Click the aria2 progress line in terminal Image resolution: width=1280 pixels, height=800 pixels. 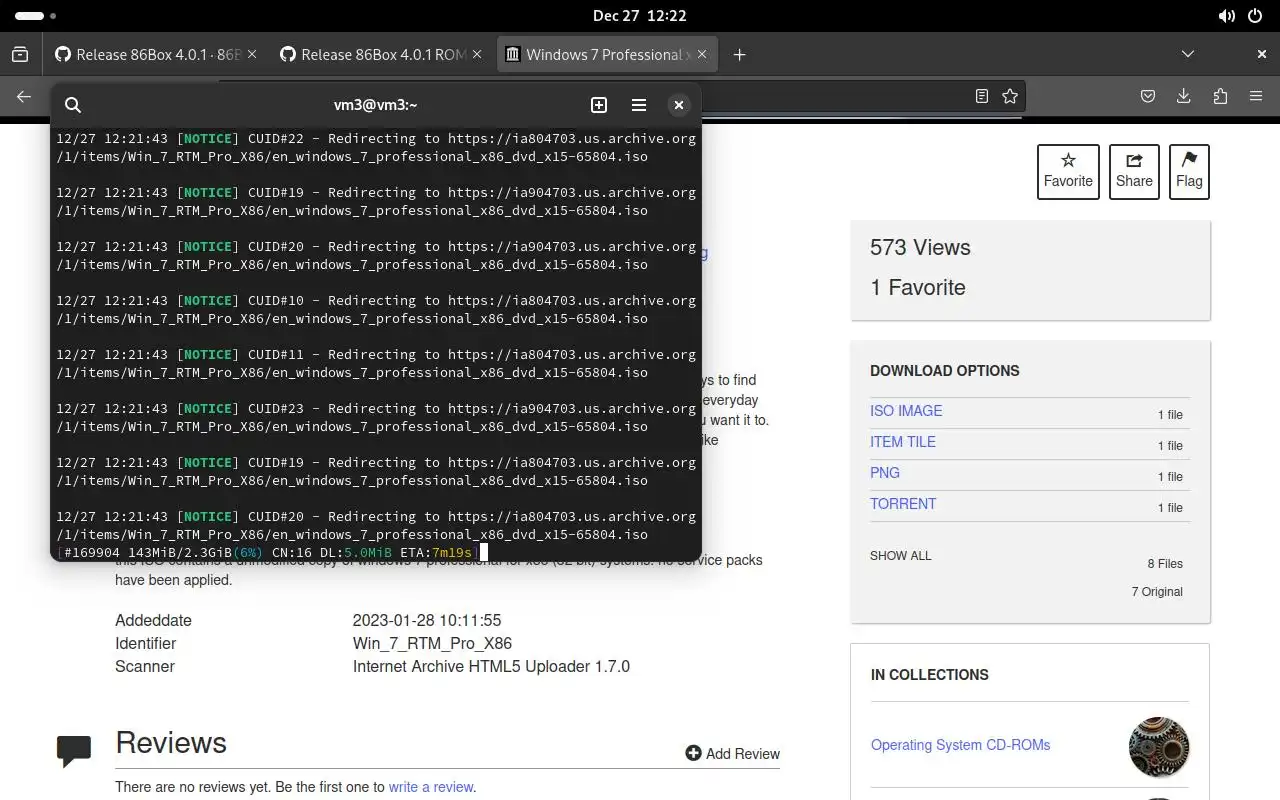click(x=268, y=552)
